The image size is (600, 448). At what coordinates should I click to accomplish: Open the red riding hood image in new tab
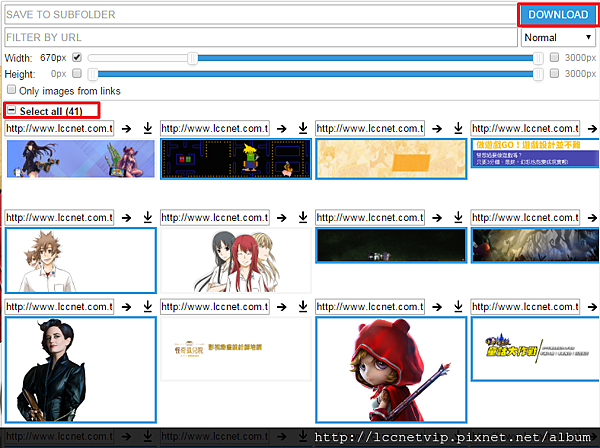point(437,307)
